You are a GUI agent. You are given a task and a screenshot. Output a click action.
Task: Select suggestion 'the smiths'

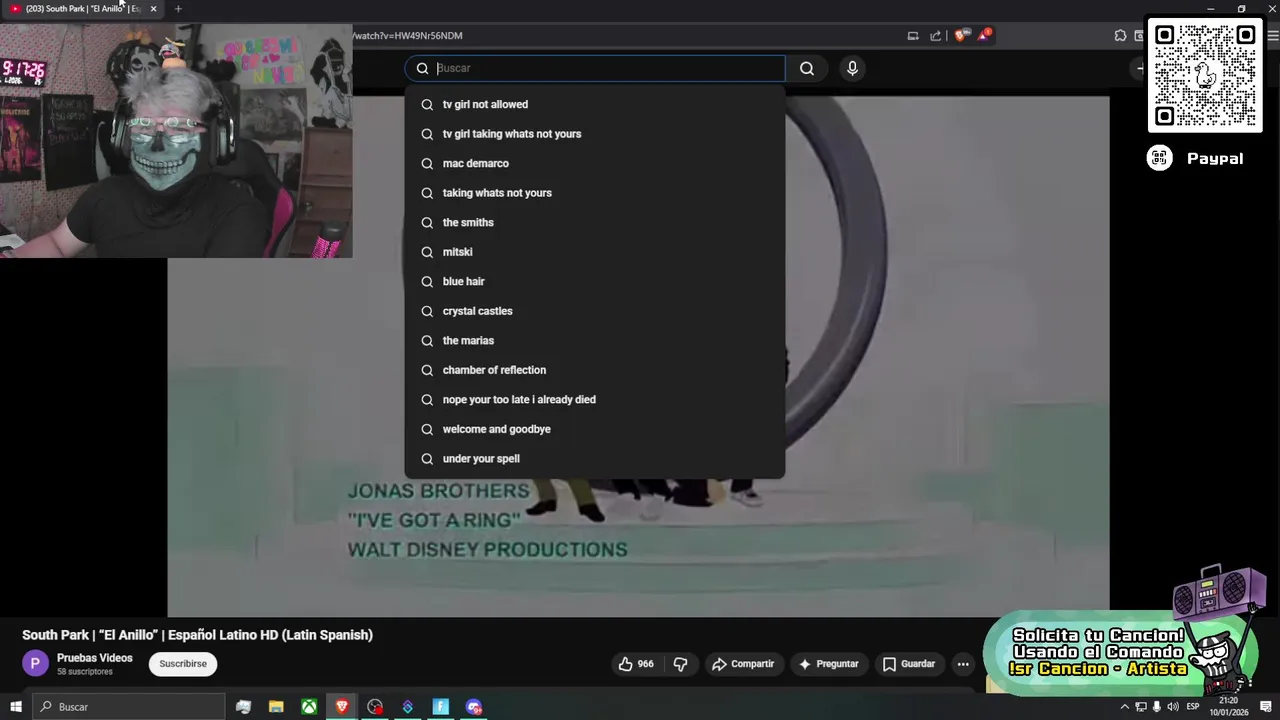(x=595, y=222)
